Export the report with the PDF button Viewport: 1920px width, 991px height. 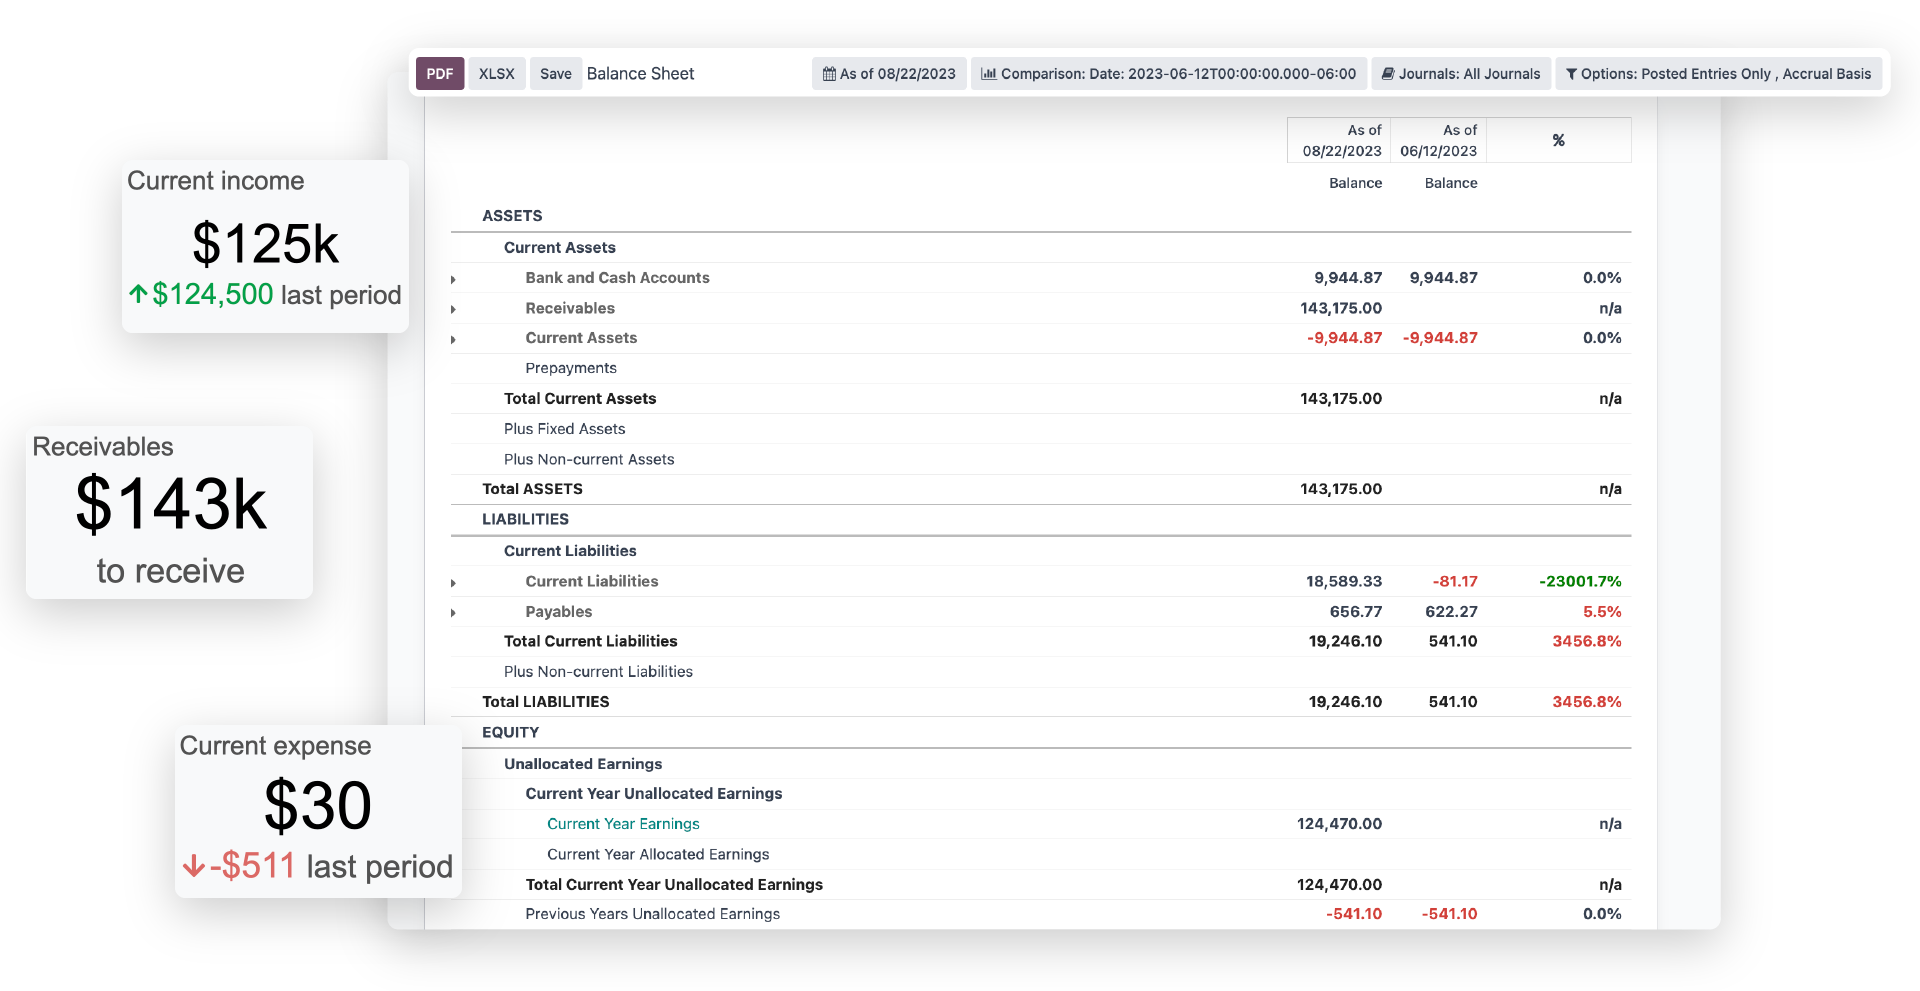coord(440,73)
